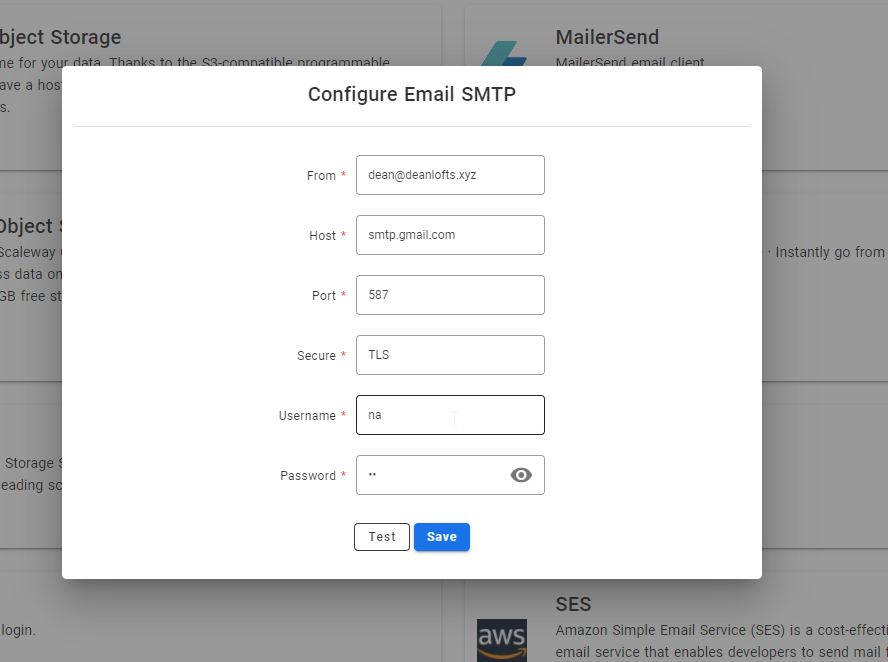The width and height of the screenshot is (888, 662).
Task: Click the Configure Email SMTP dialog title
Action: point(411,94)
